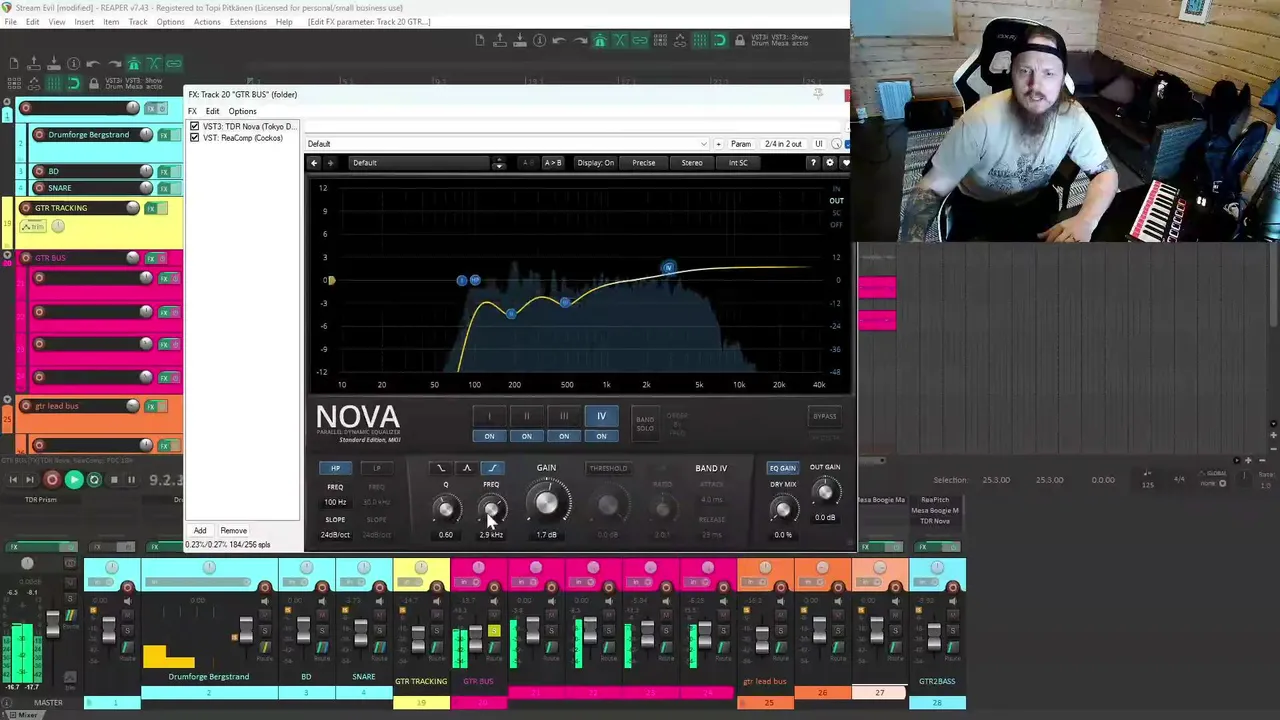Click the DRY MIX knob

pyautogui.click(x=783, y=510)
